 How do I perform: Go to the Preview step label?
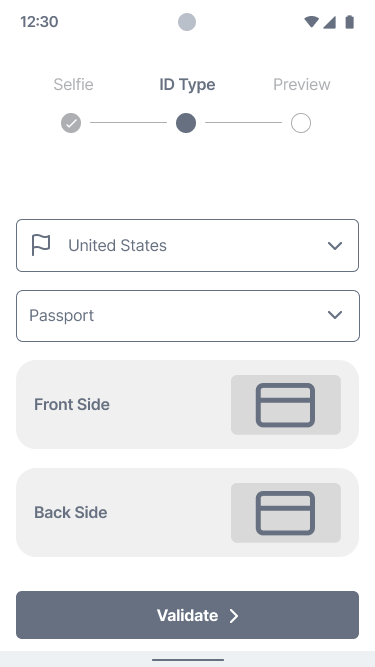point(301,84)
